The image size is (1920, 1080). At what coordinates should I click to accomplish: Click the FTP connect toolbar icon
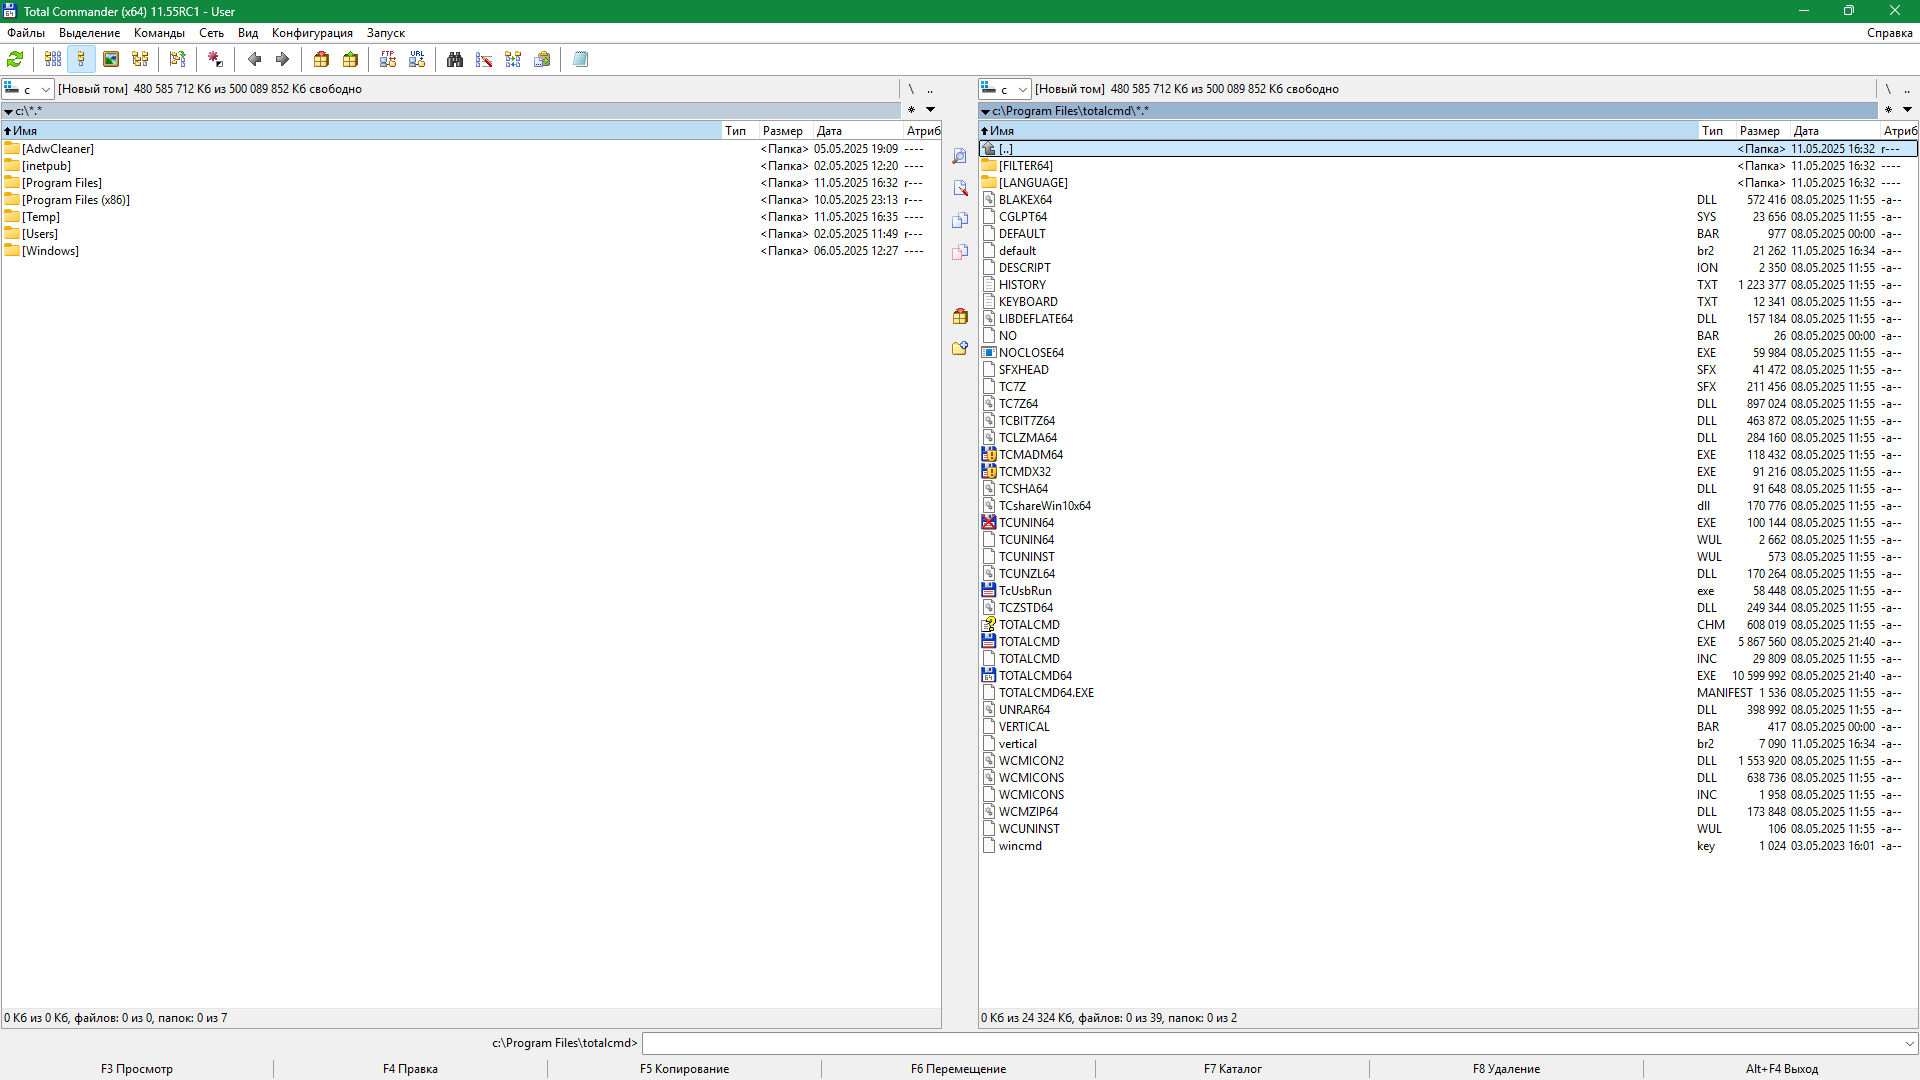tap(388, 60)
